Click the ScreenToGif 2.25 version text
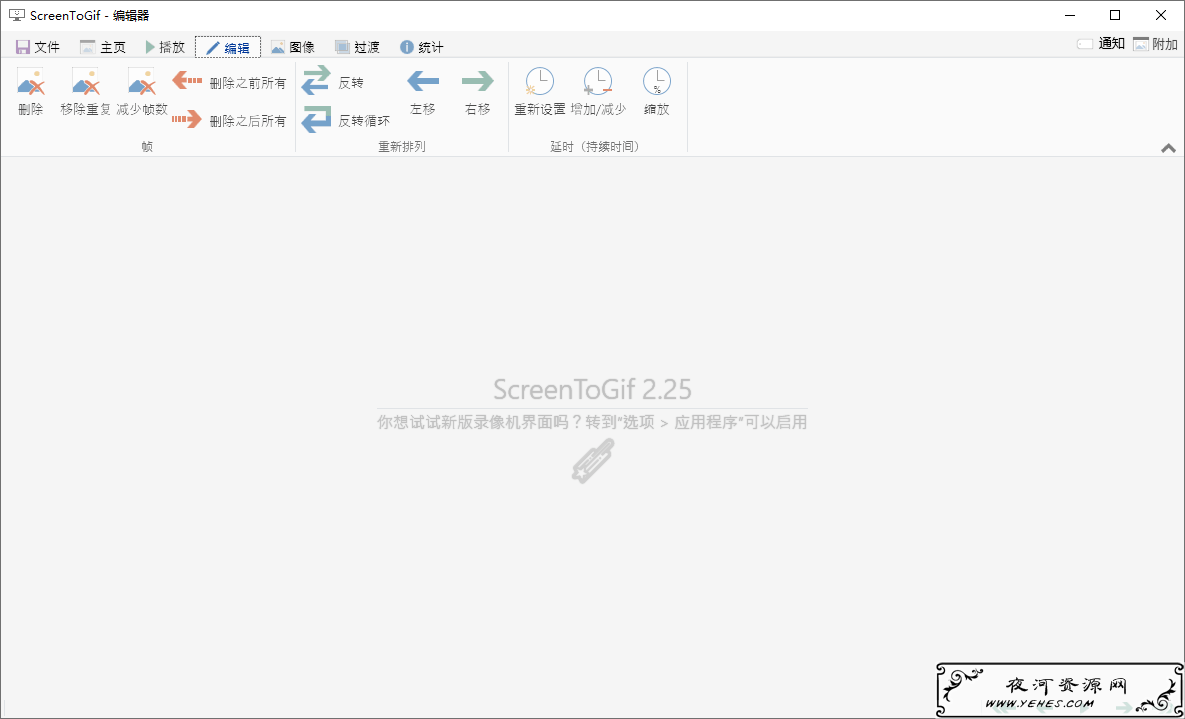 click(592, 389)
